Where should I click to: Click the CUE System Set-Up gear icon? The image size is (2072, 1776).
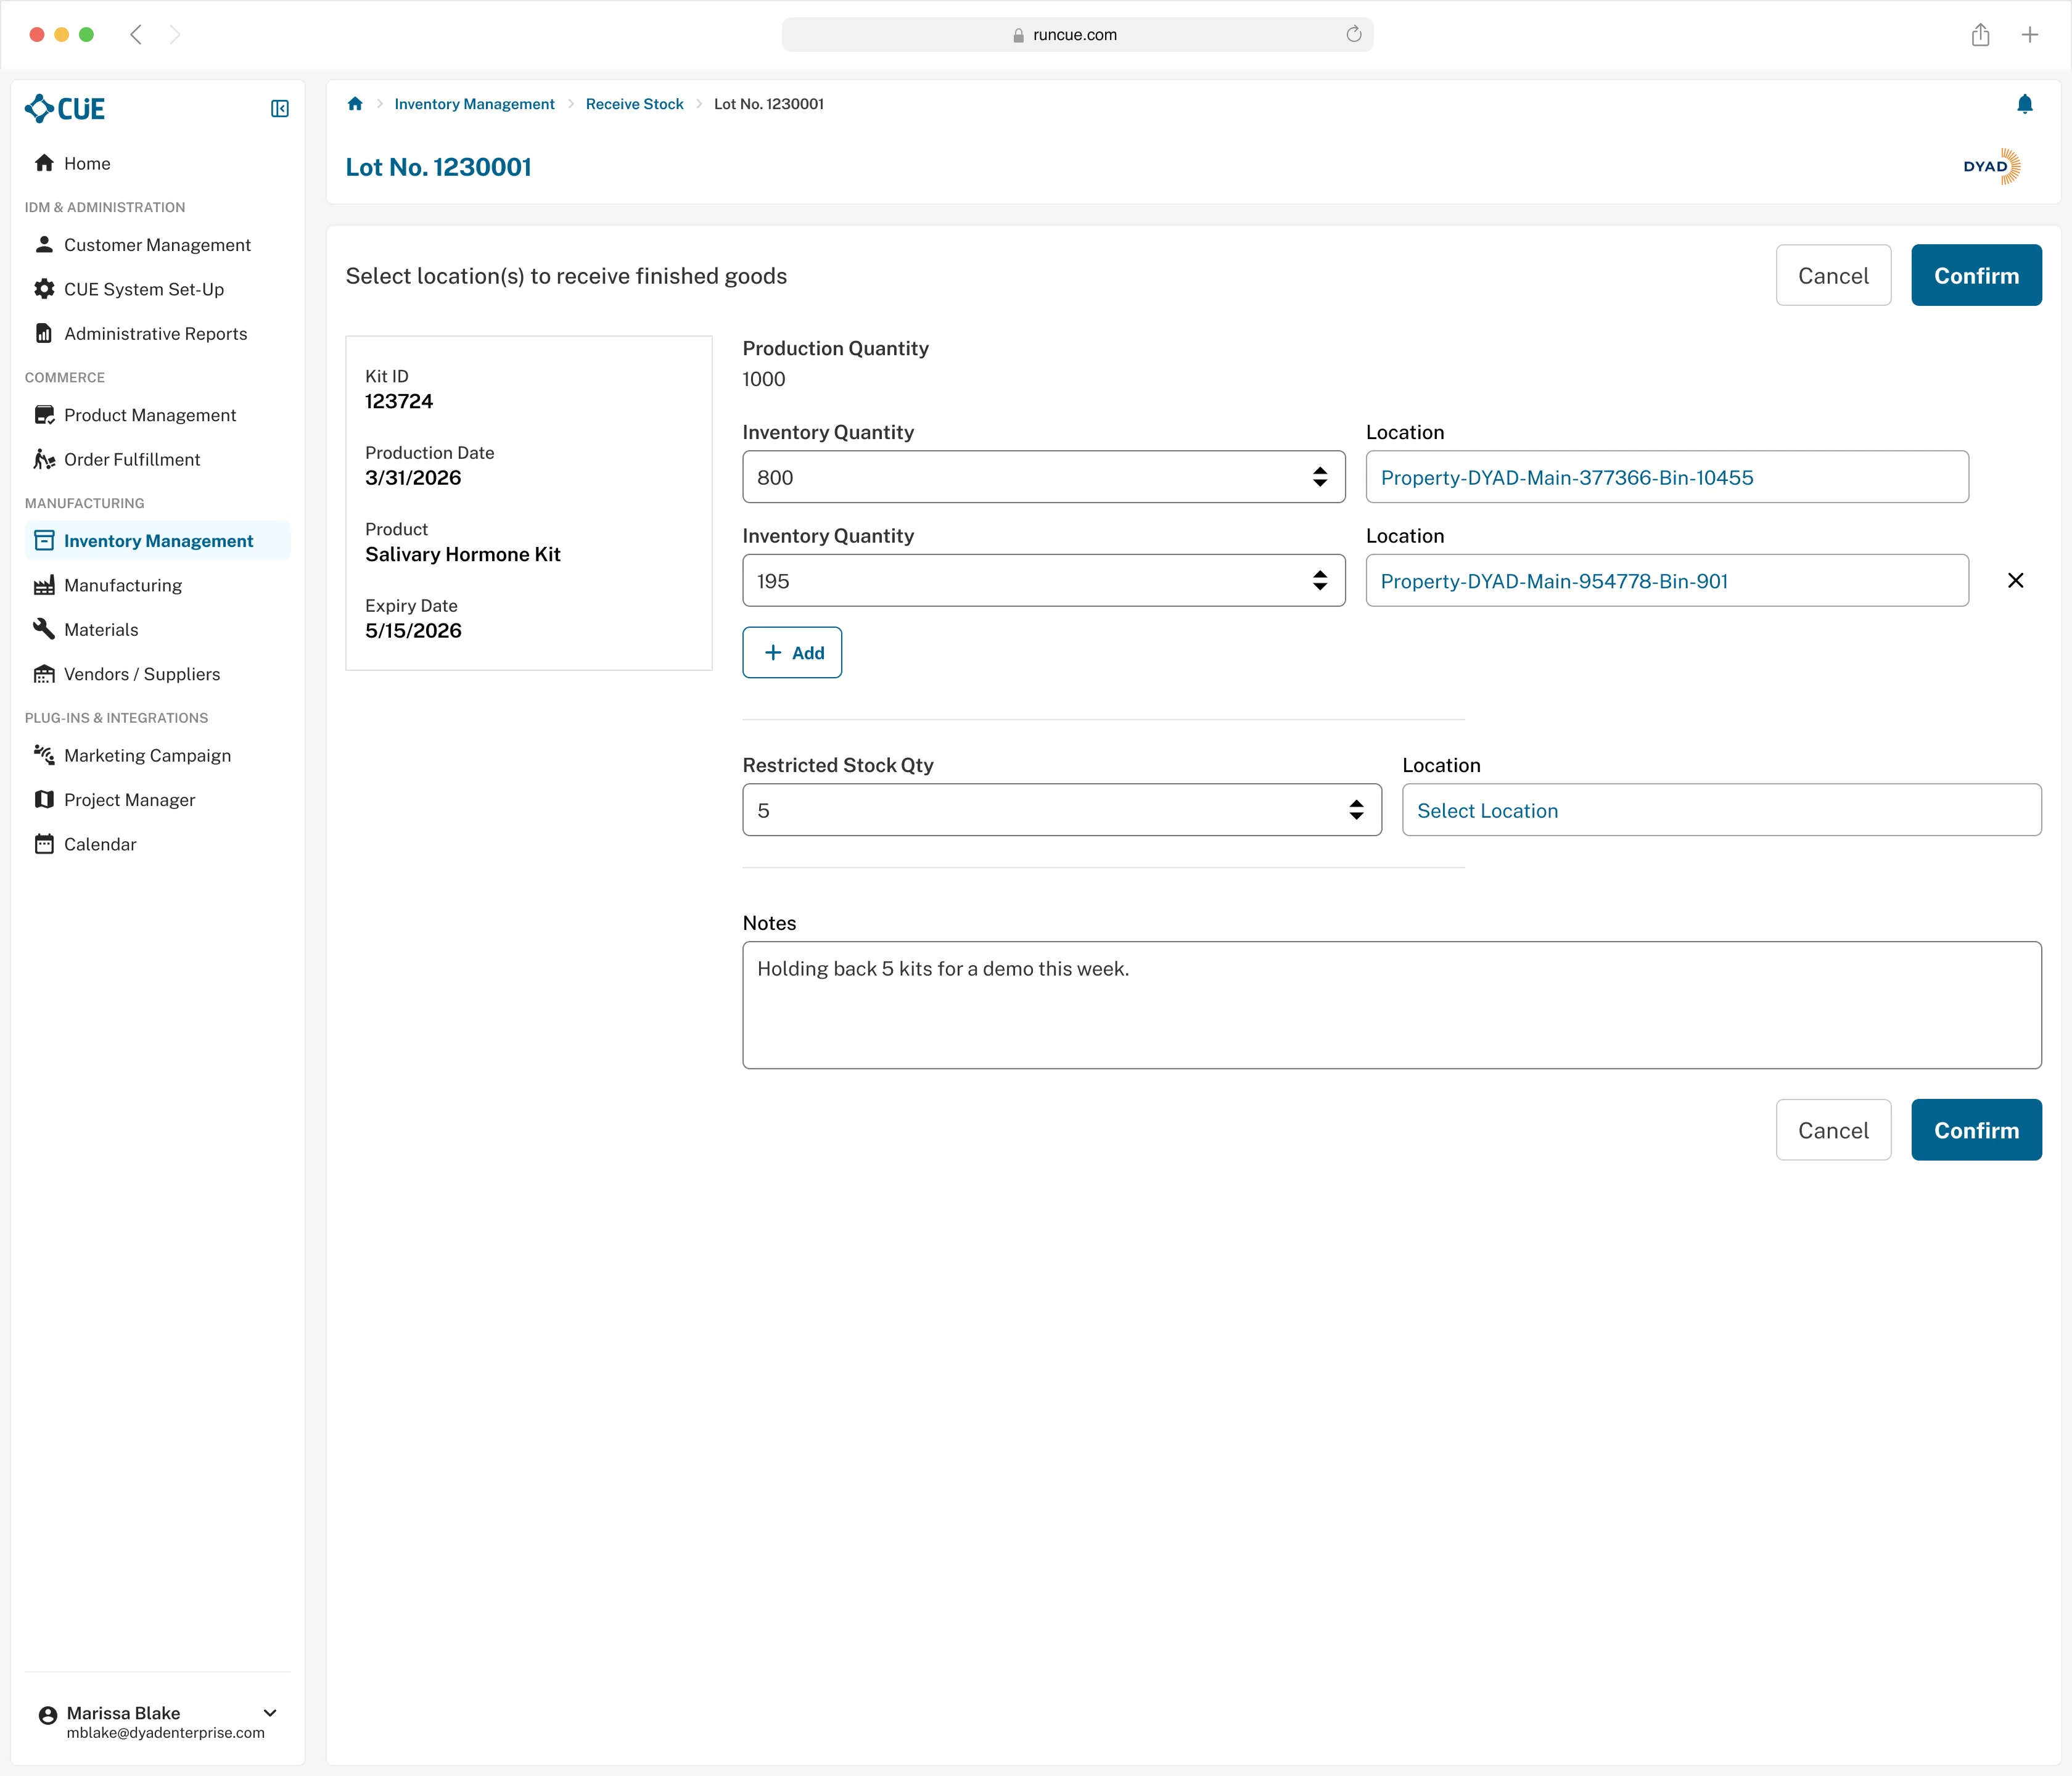44,289
